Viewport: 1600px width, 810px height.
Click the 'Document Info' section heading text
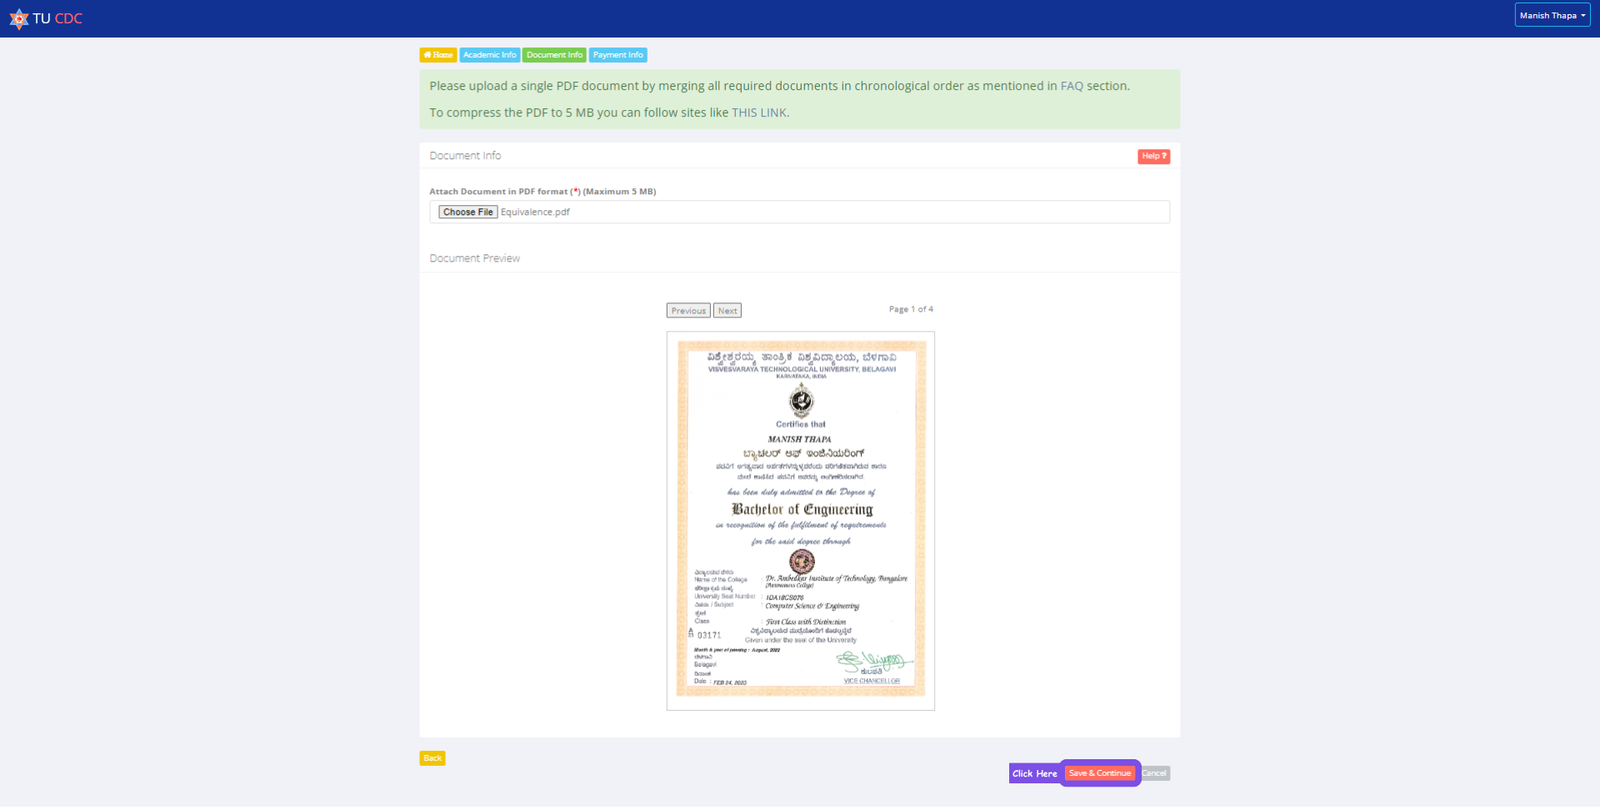pos(465,156)
